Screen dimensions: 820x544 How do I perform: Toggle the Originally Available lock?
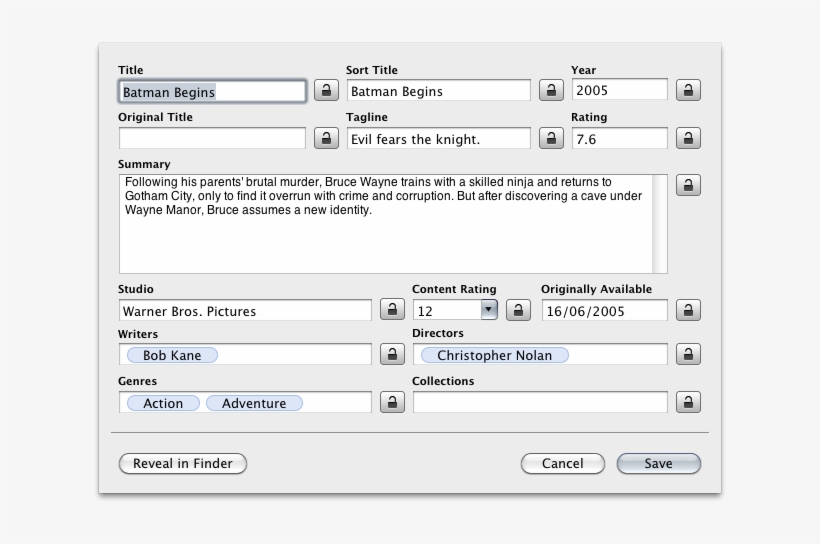(x=688, y=311)
